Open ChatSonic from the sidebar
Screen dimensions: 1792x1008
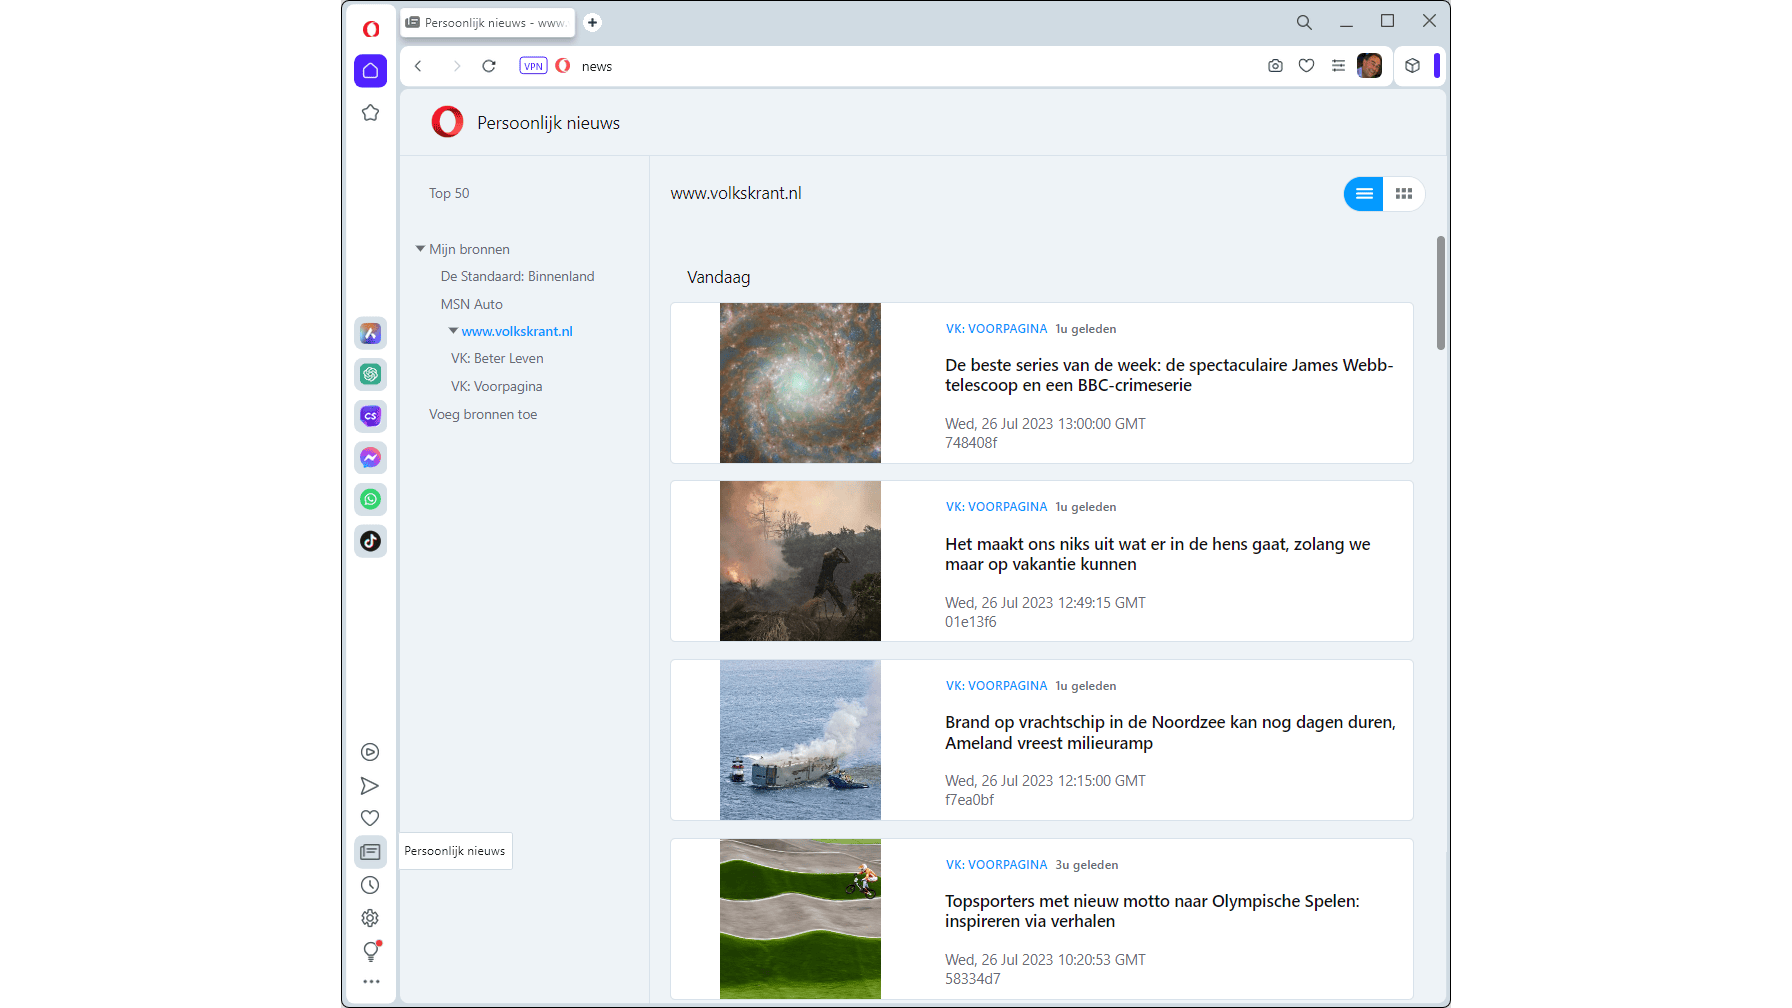click(371, 416)
